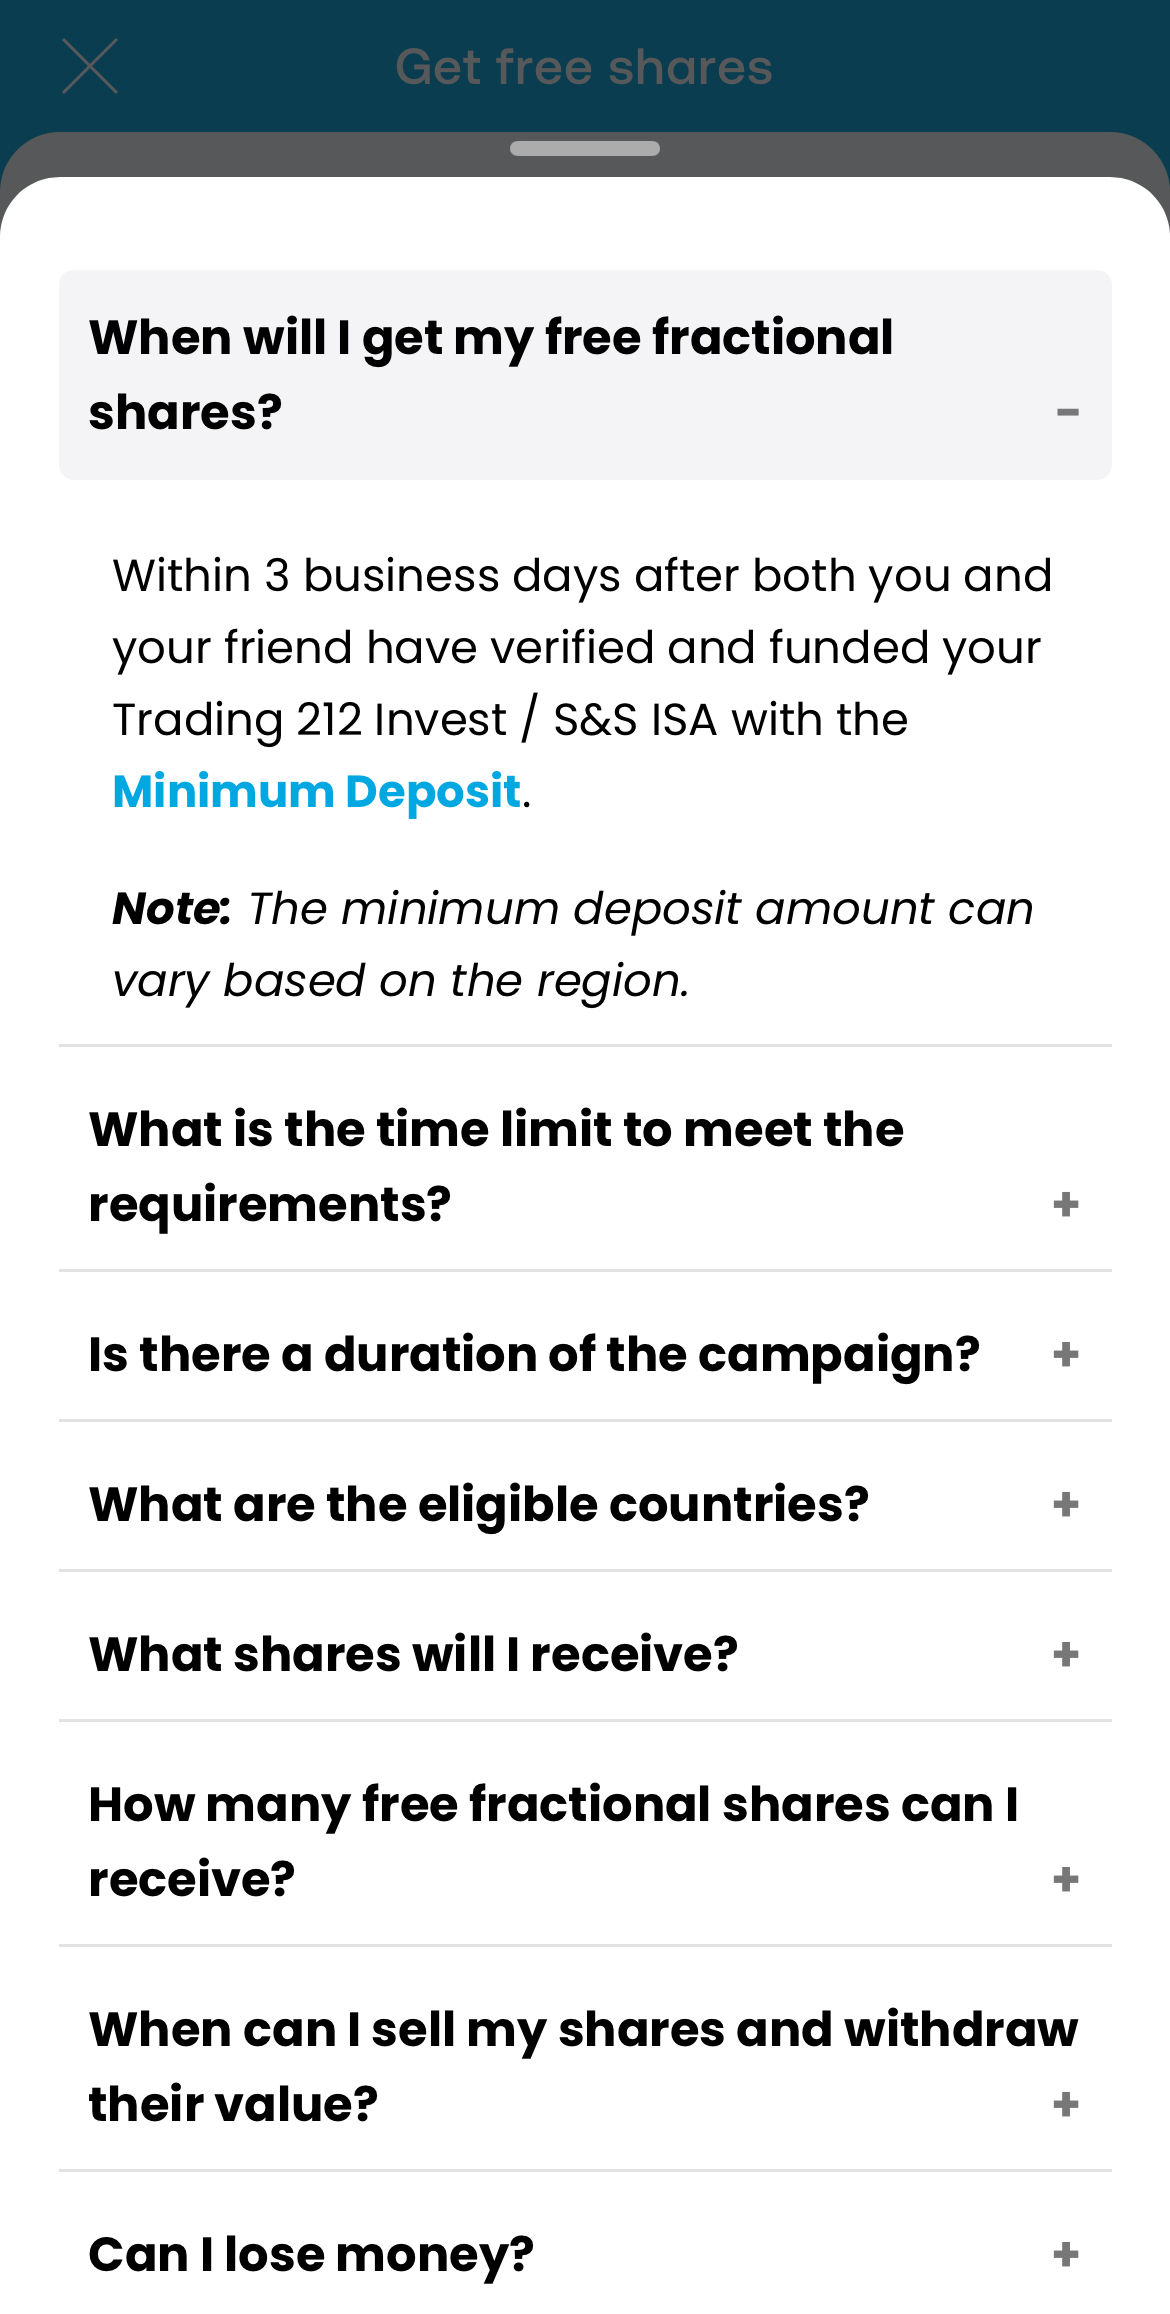The image size is (1170, 2314).
Task: Expand eligible countries with plus icon
Action: pos(1066,1505)
